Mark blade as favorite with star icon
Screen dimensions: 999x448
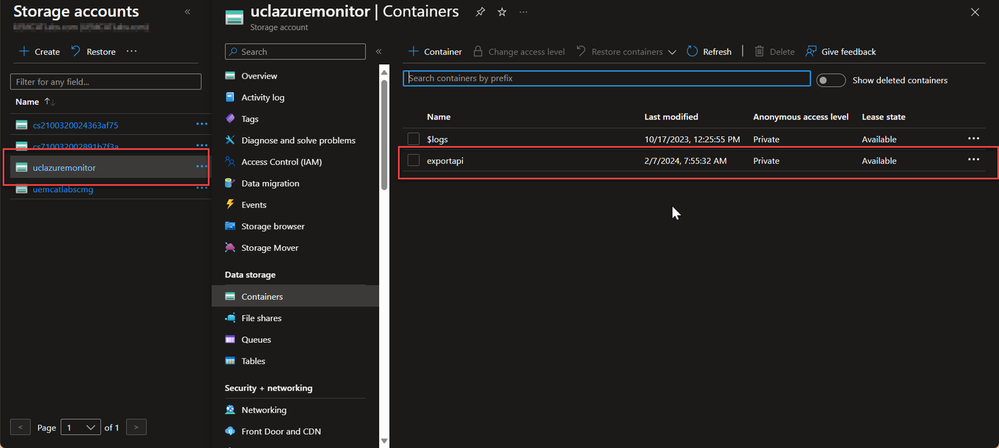(502, 12)
